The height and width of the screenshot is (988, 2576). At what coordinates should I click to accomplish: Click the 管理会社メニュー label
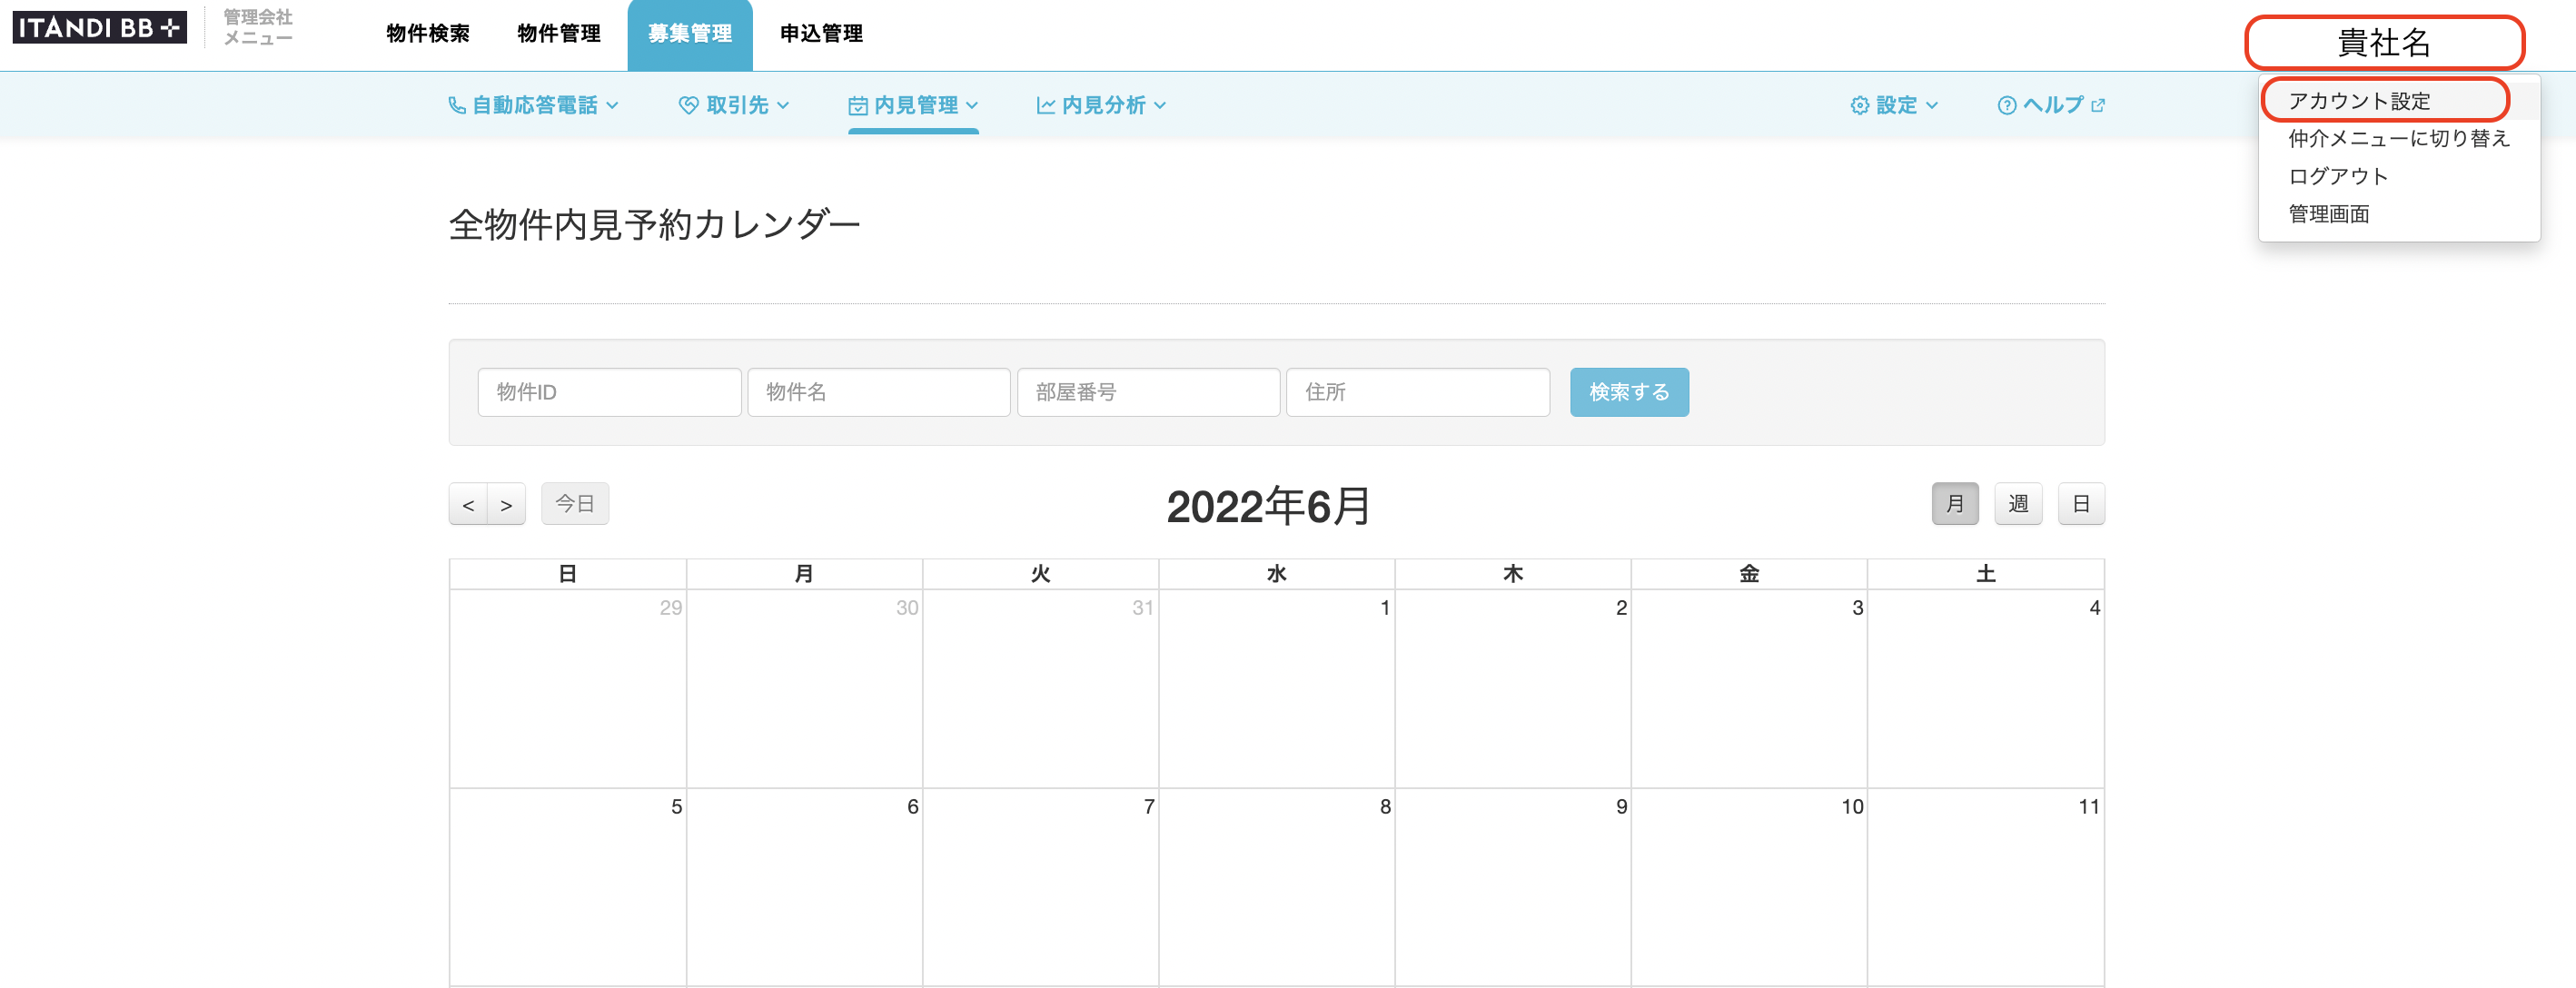tap(258, 28)
